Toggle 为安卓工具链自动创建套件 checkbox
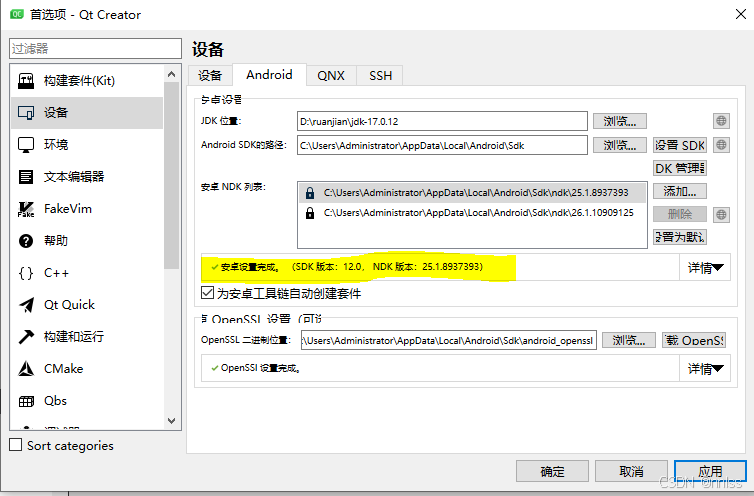 [207, 293]
